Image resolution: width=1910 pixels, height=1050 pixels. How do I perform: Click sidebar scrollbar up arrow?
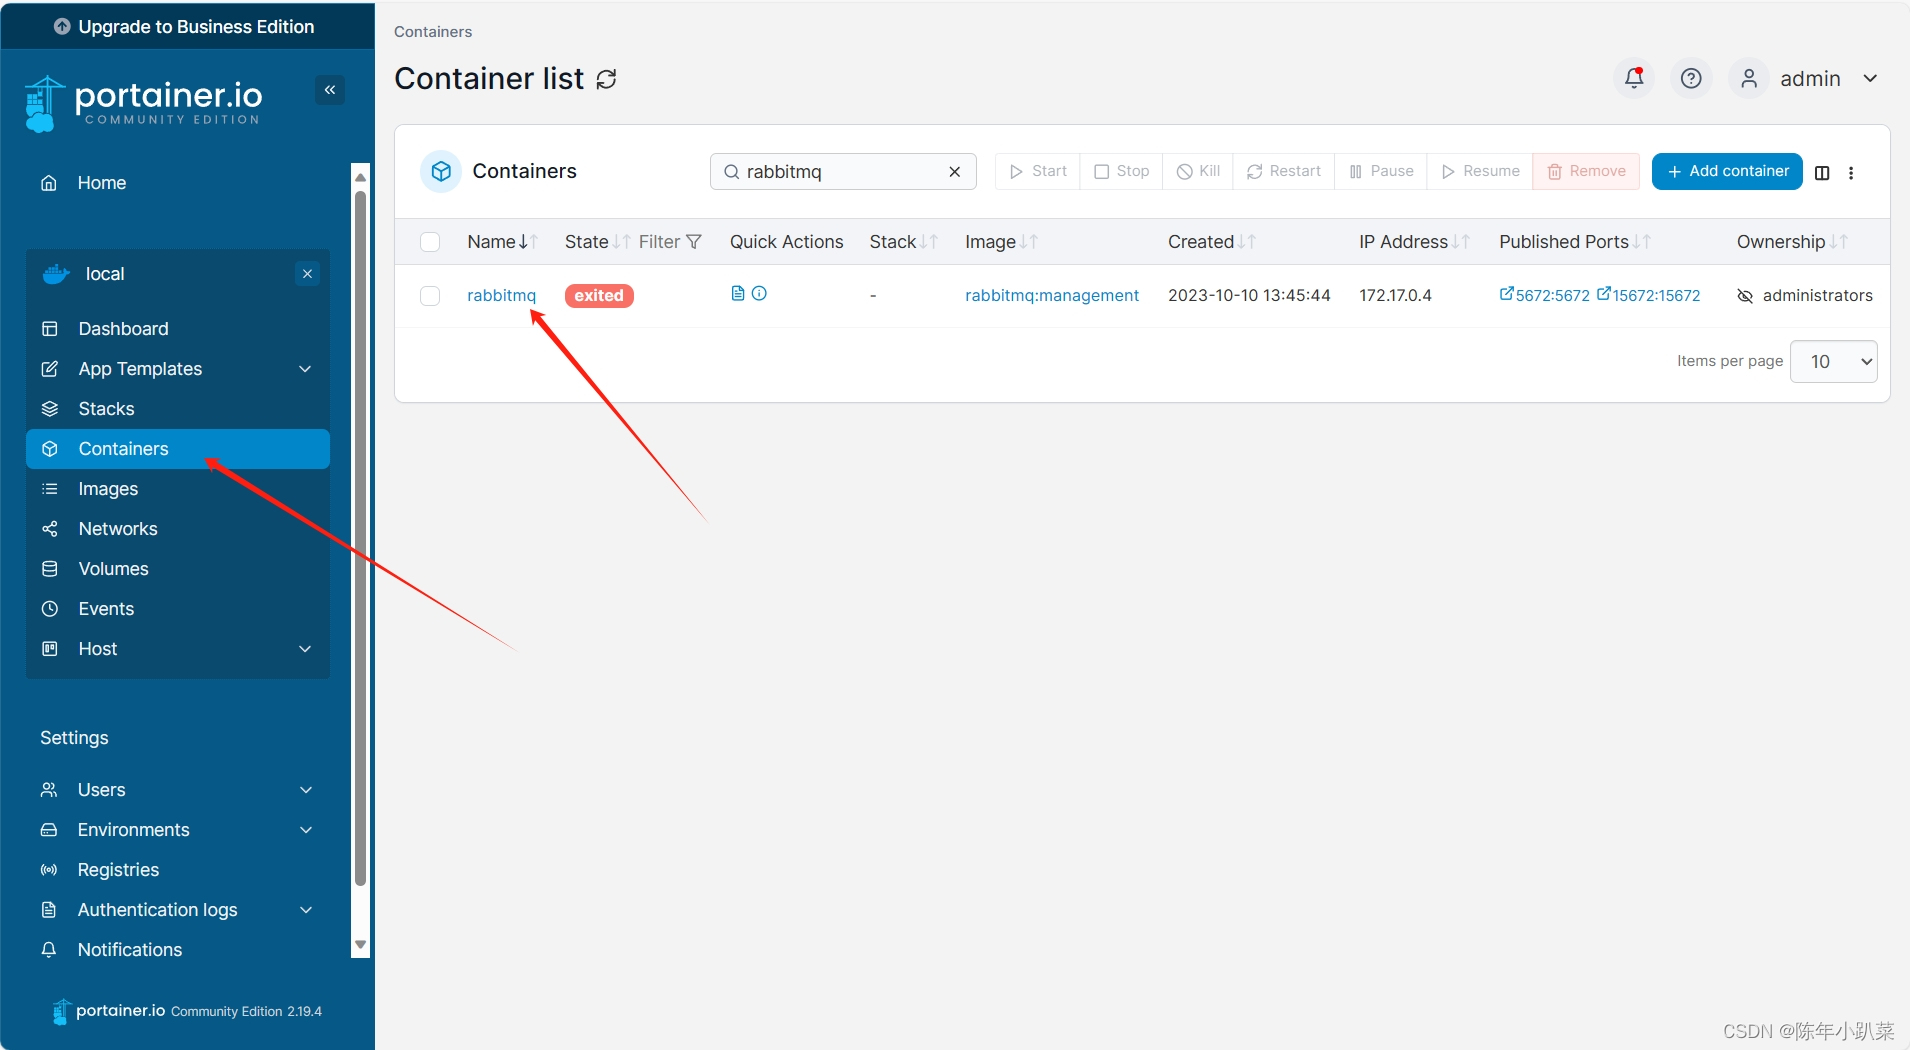361,176
